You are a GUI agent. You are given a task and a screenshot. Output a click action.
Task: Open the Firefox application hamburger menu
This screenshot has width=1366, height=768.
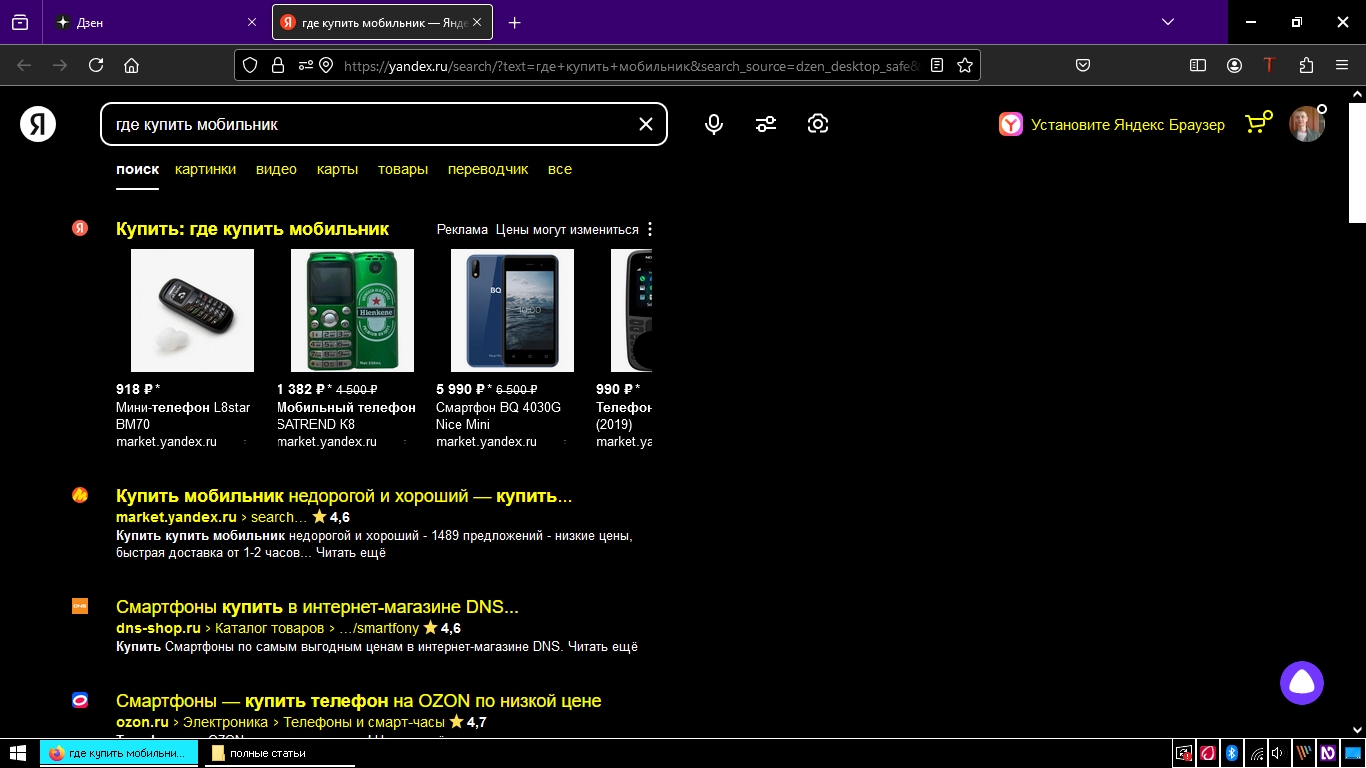click(x=1342, y=65)
